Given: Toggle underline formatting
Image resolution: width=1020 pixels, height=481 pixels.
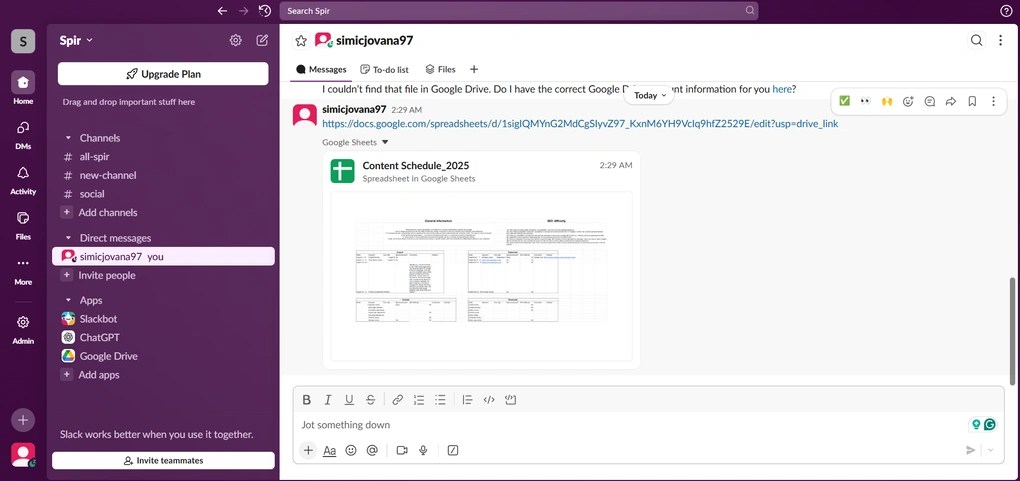Looking at the screenshot, I should [349, 400].
